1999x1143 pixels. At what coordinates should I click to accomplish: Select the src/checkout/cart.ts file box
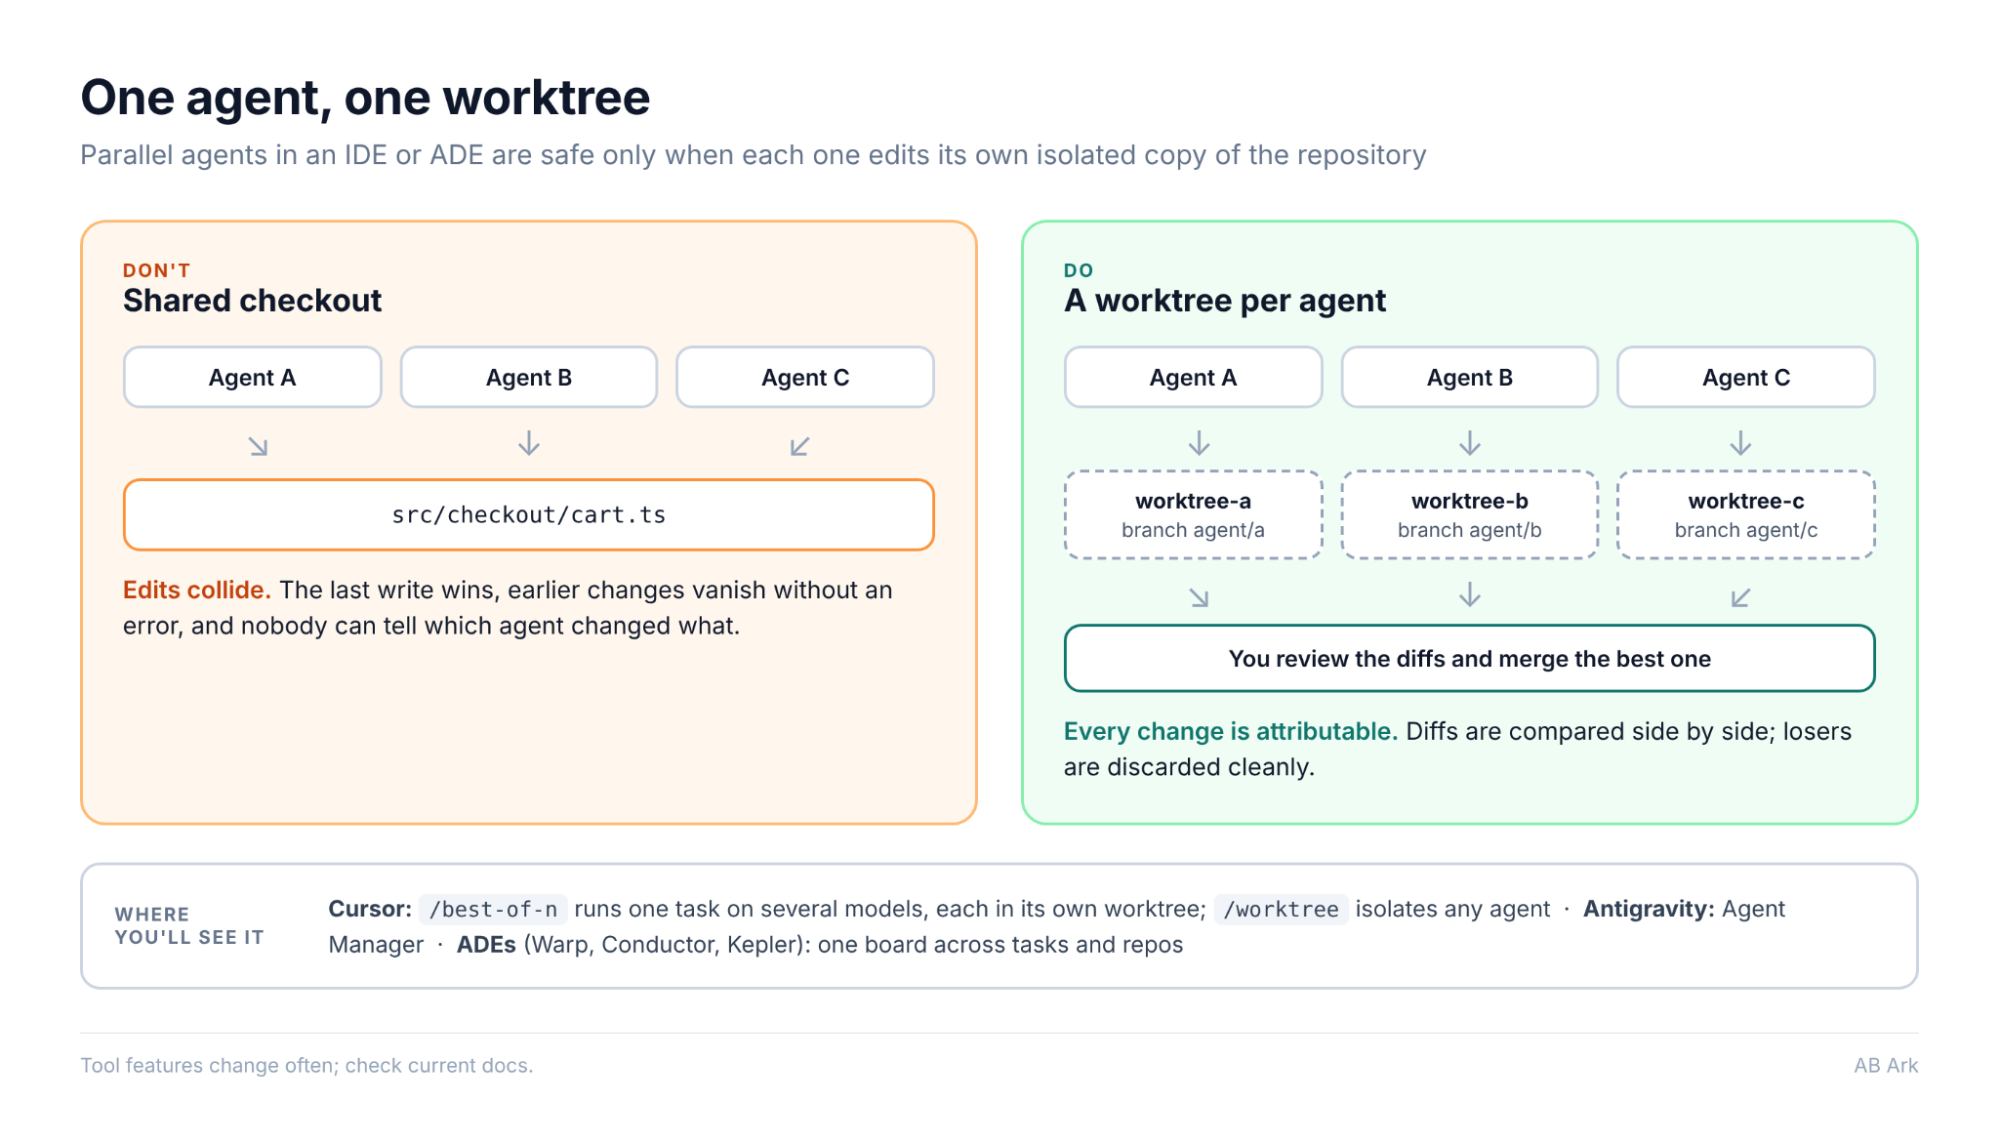528,515
